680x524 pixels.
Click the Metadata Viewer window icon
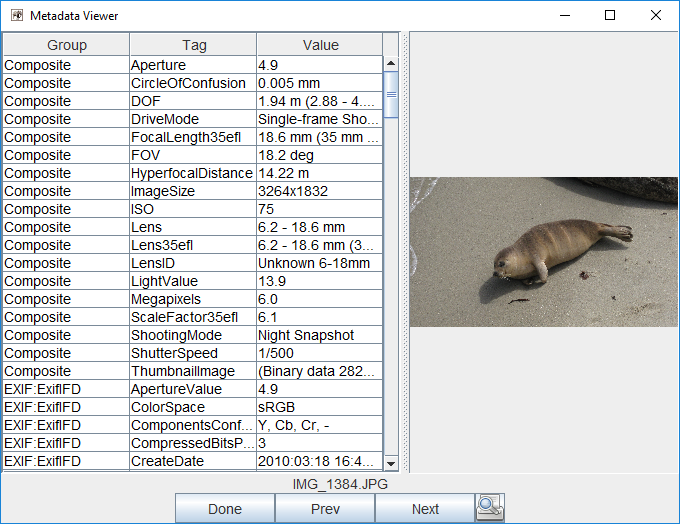(15, 16)
